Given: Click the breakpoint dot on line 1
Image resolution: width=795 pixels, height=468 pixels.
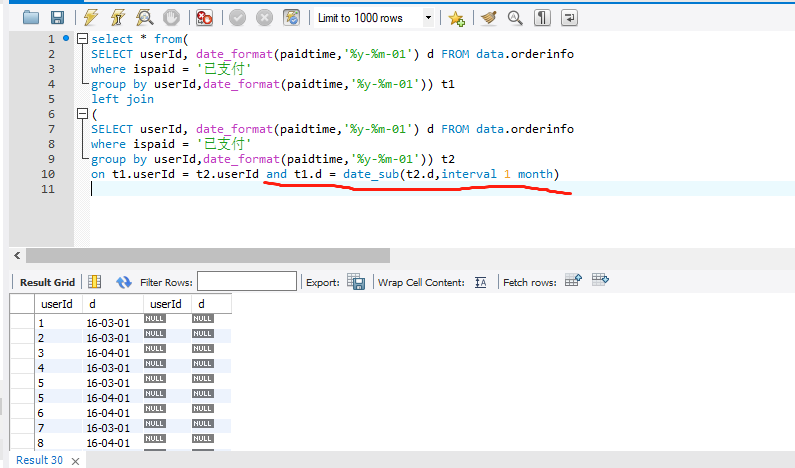Looking at the screenshot, I should click(66, 38).
